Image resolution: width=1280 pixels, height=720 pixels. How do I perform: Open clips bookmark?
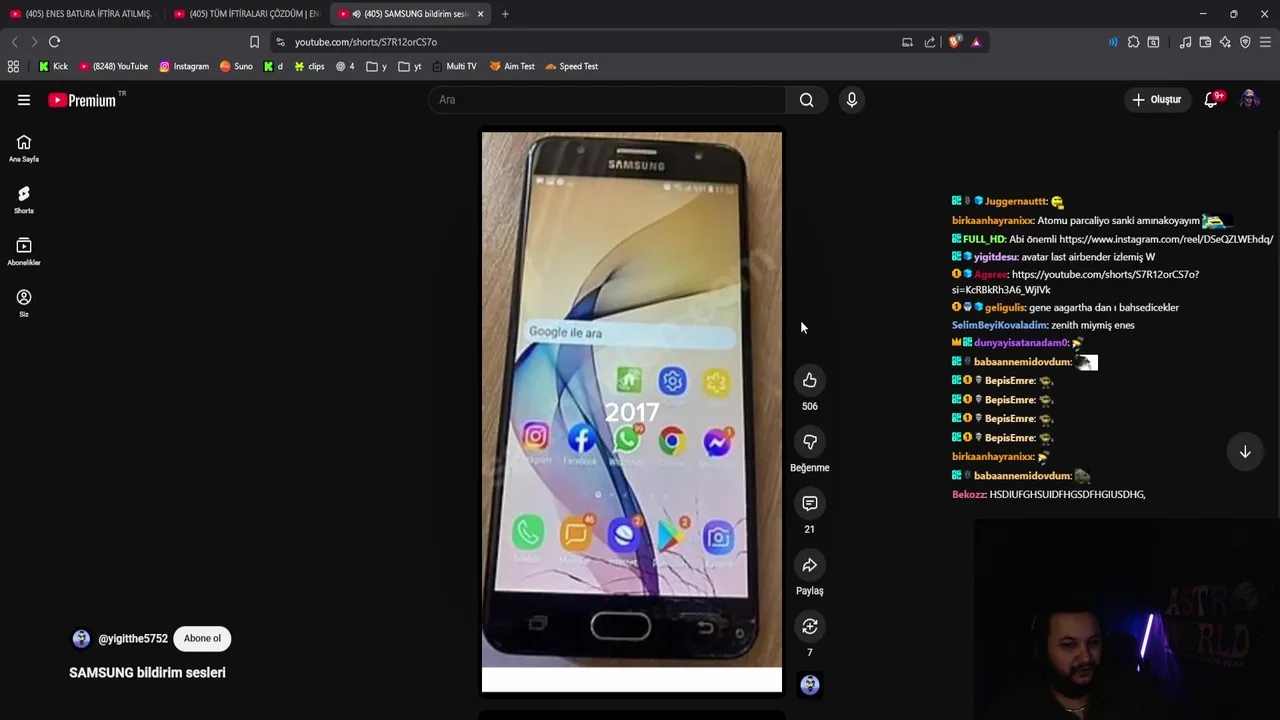click(309, 66)
